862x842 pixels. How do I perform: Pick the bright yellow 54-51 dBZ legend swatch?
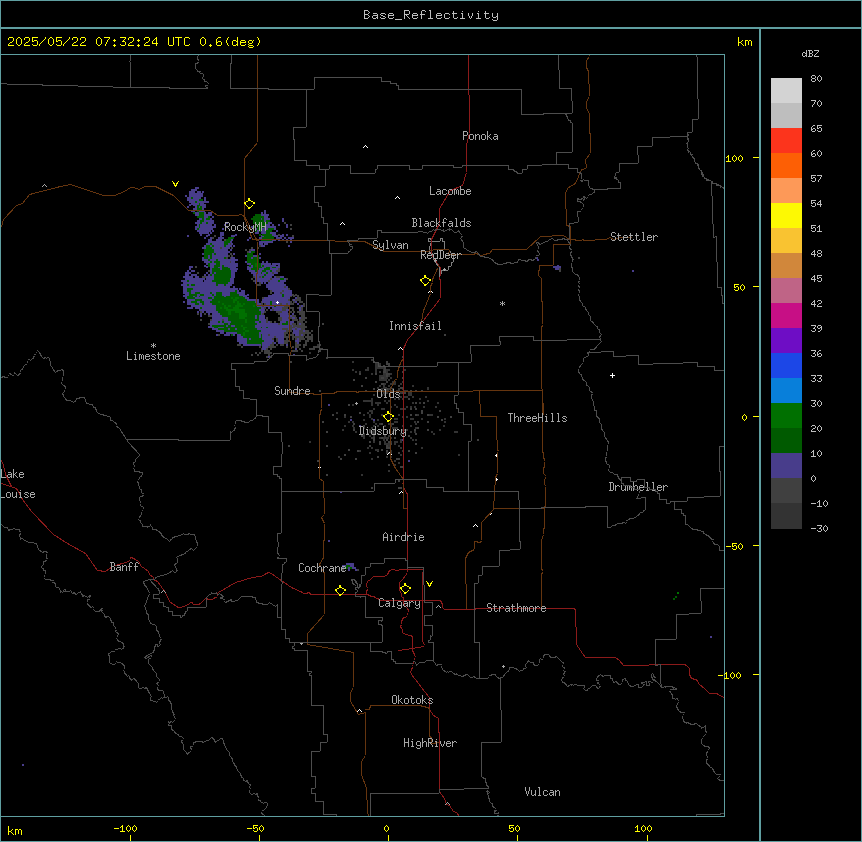click(x=786, y=215)
